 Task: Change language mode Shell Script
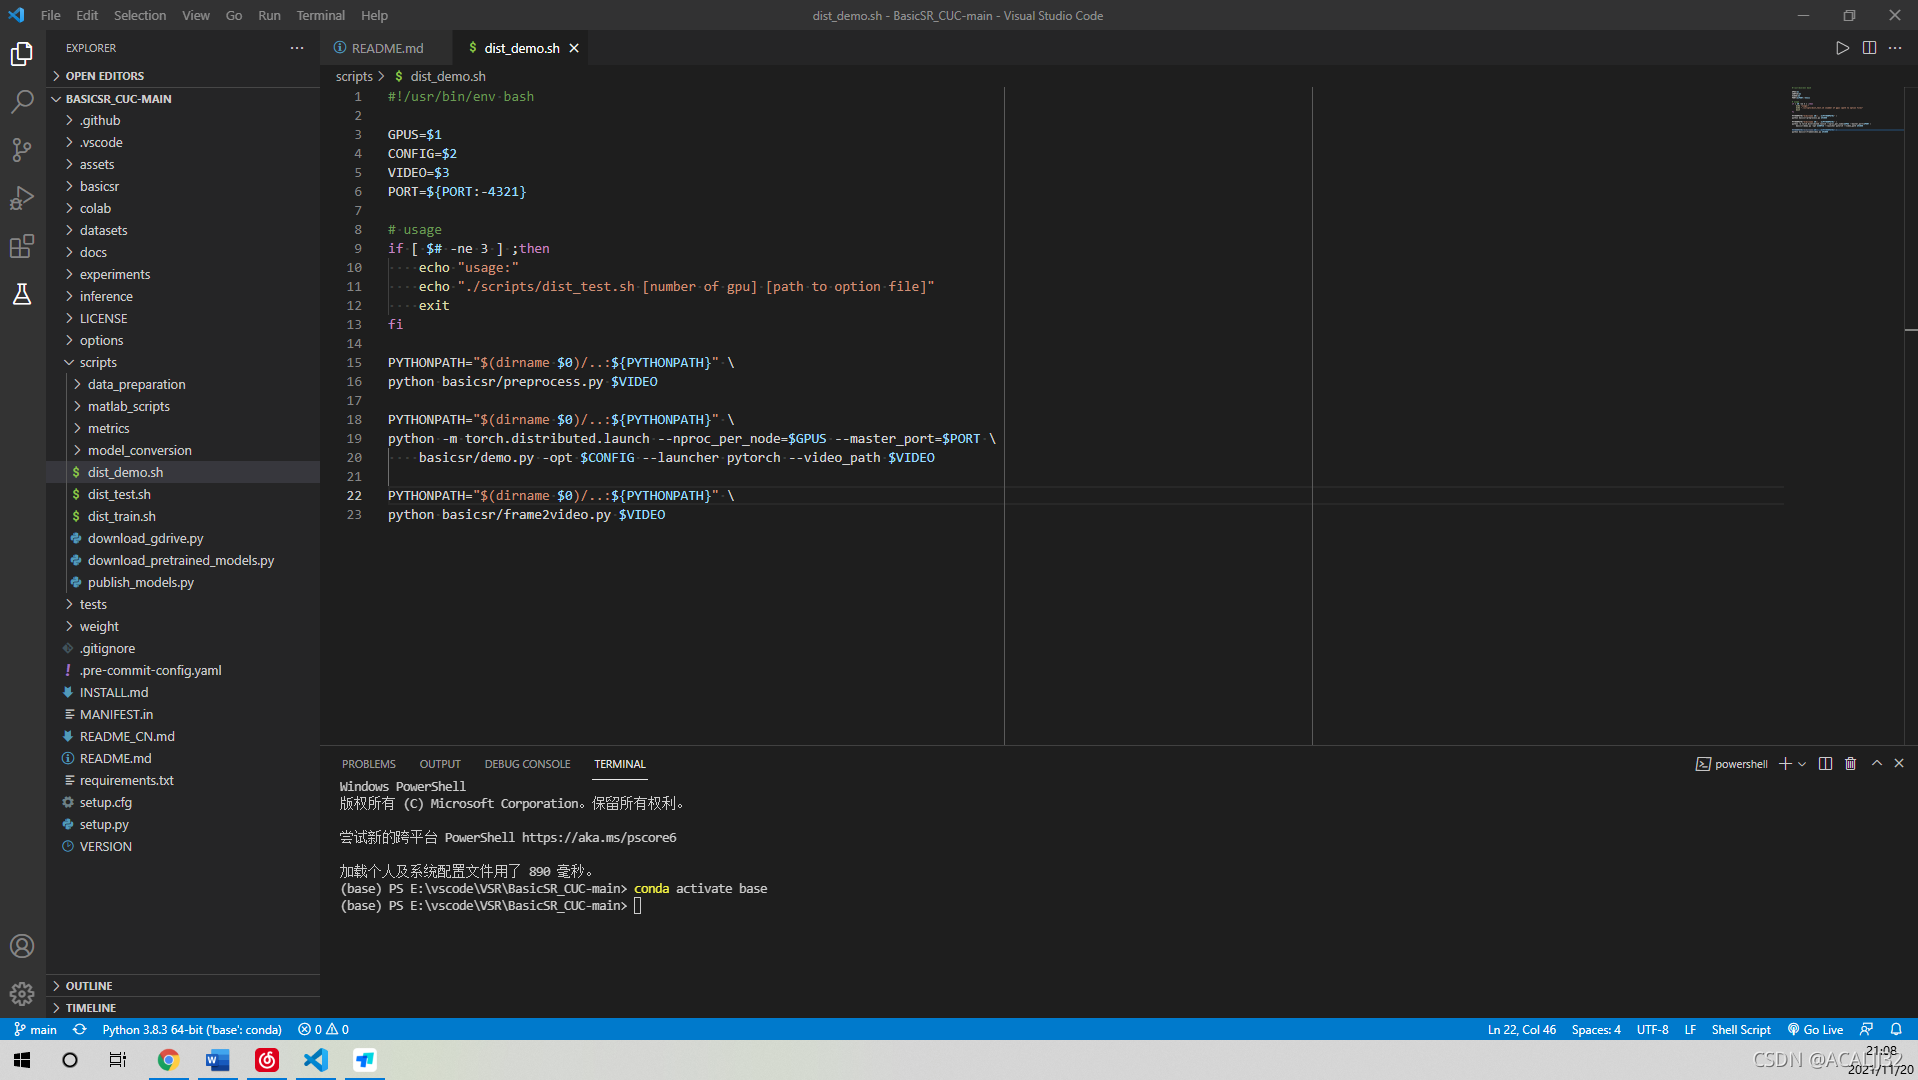coord(1740,1029)
